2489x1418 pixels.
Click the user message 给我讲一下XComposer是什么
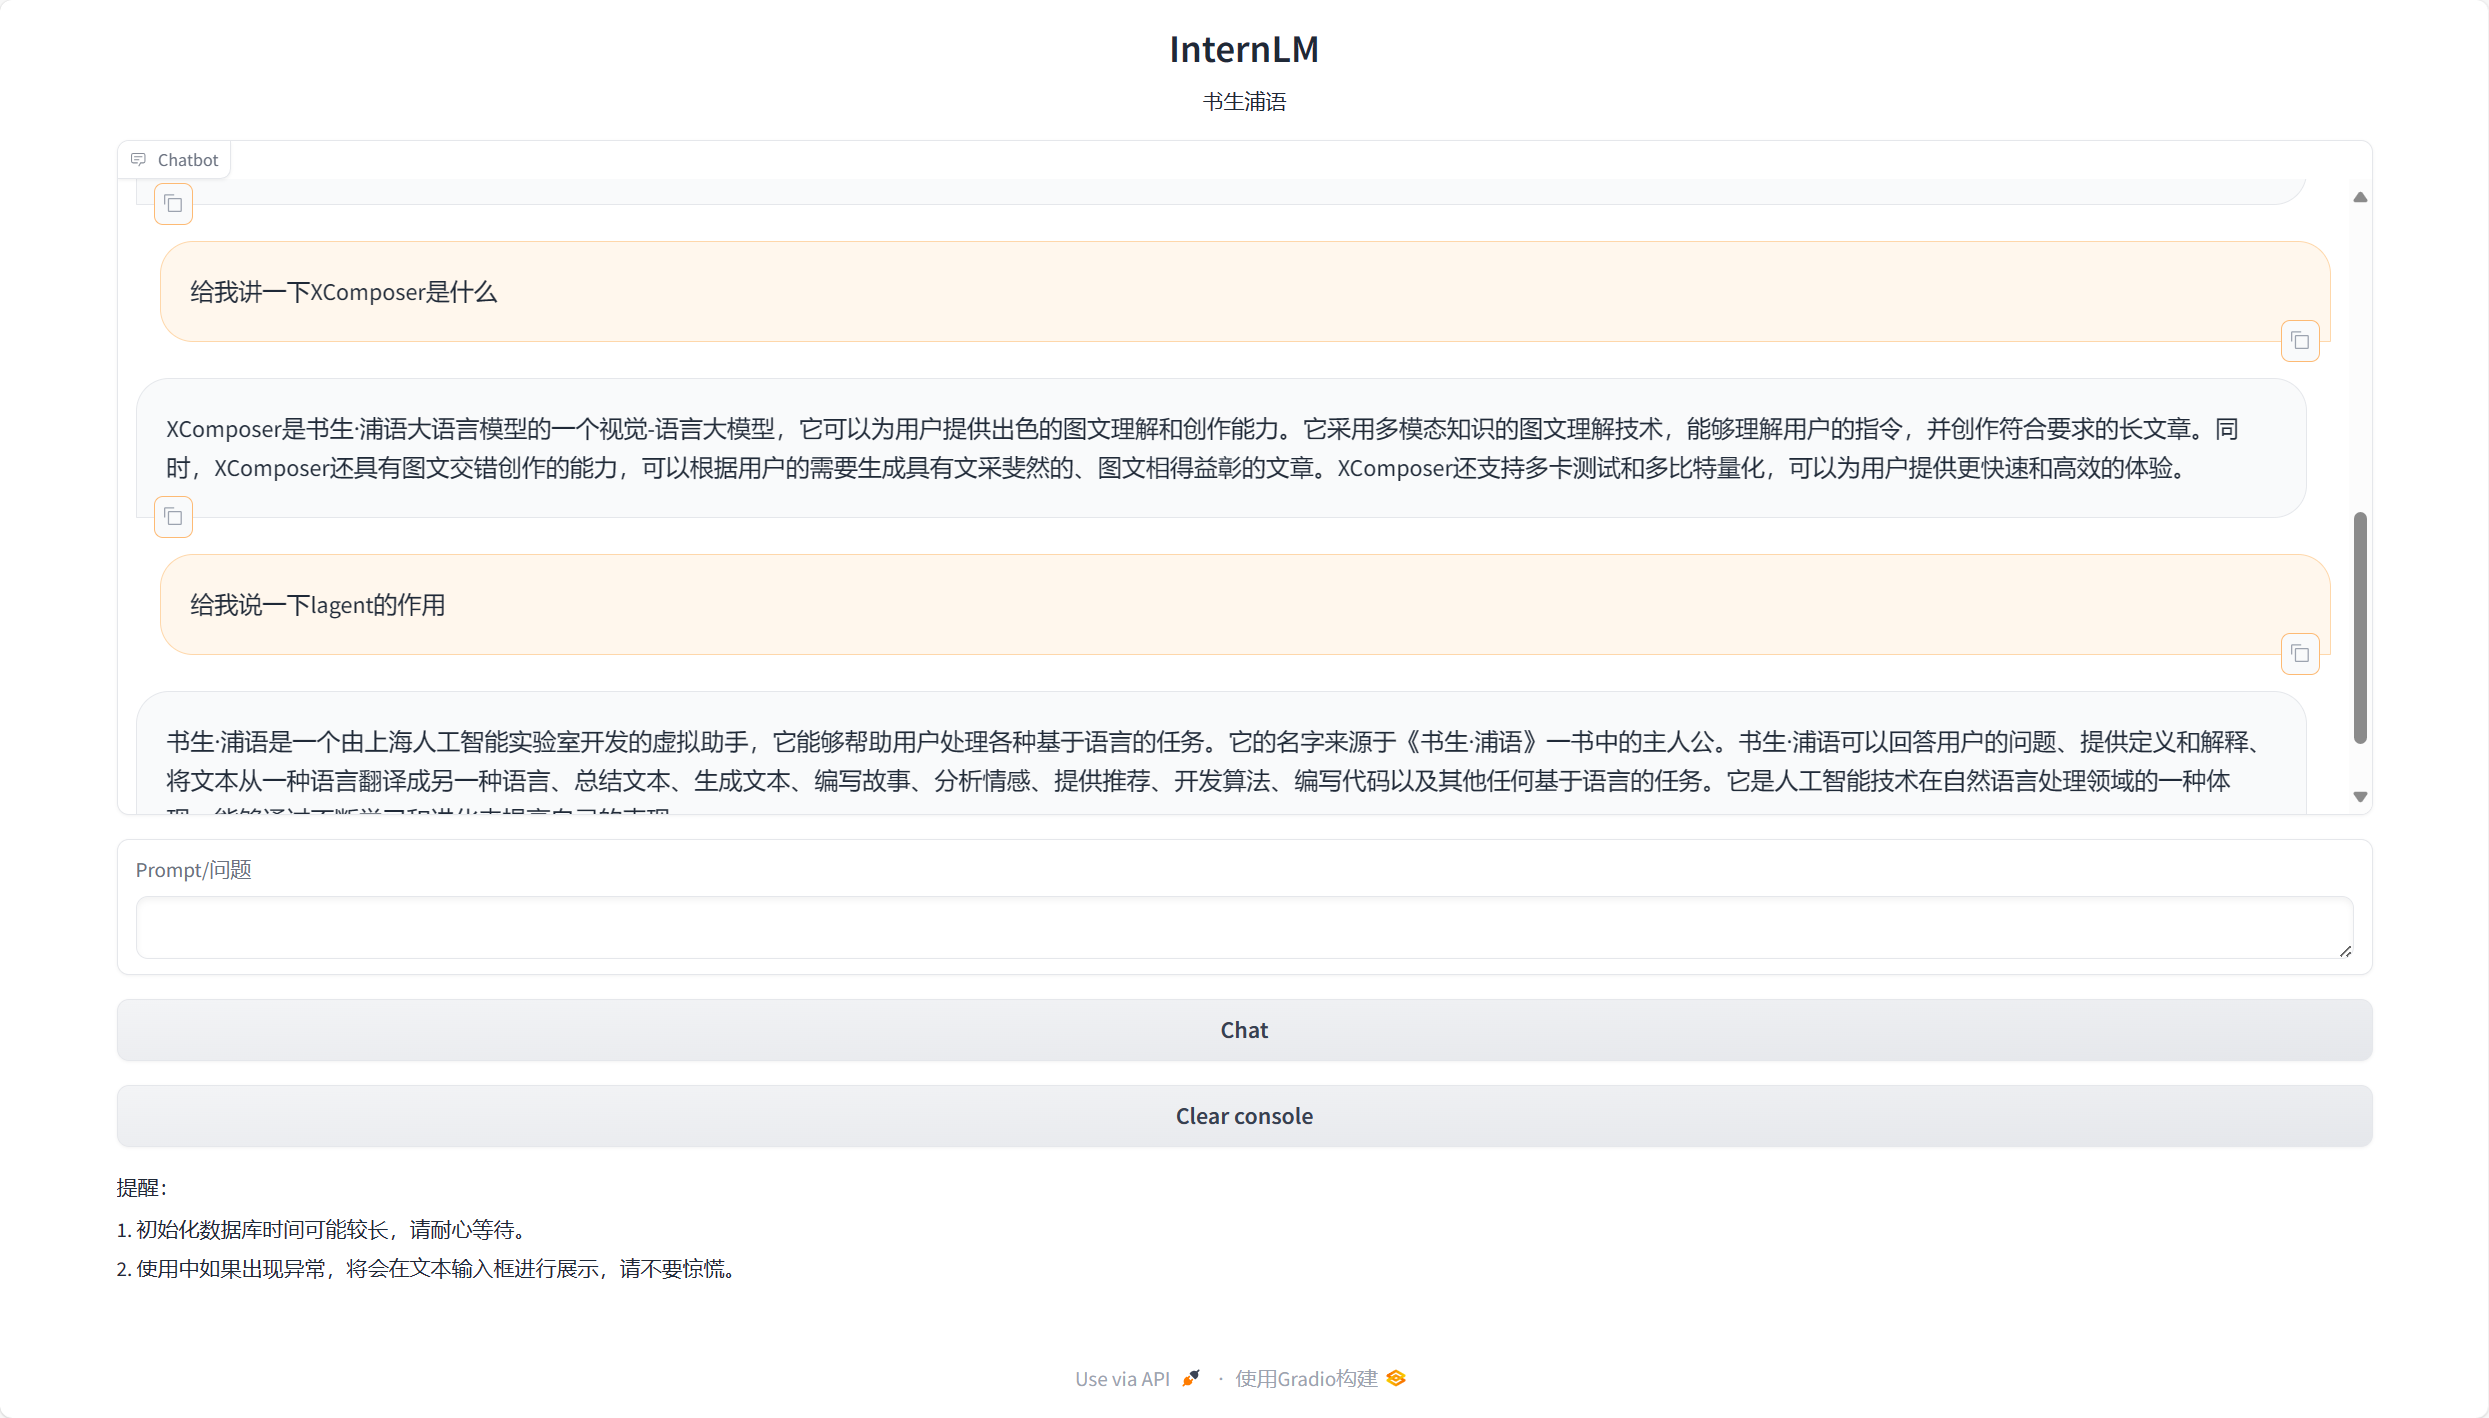pyautogui.click(x=343, y=292)
